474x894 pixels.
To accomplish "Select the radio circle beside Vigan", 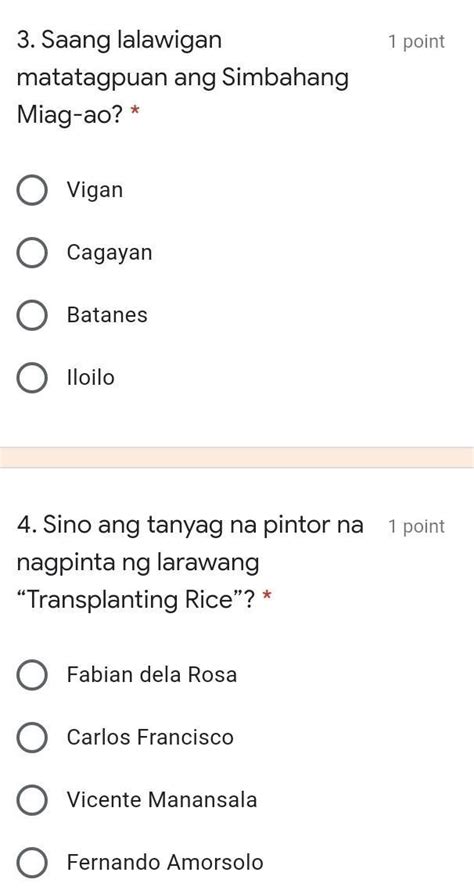I will 31,190.
